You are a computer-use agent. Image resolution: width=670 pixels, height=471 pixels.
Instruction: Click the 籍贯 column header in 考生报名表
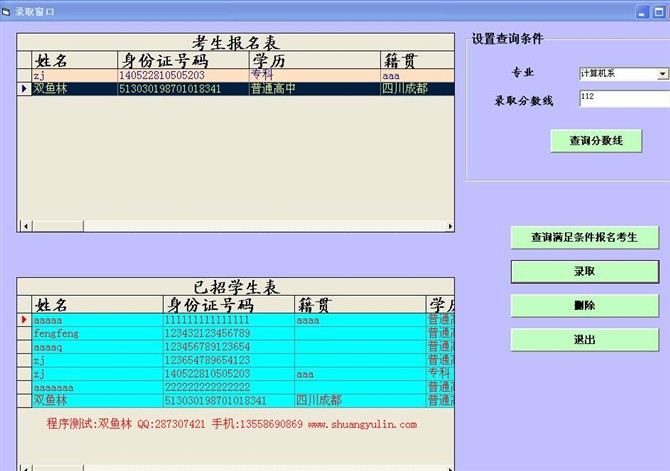click(417, 60)
